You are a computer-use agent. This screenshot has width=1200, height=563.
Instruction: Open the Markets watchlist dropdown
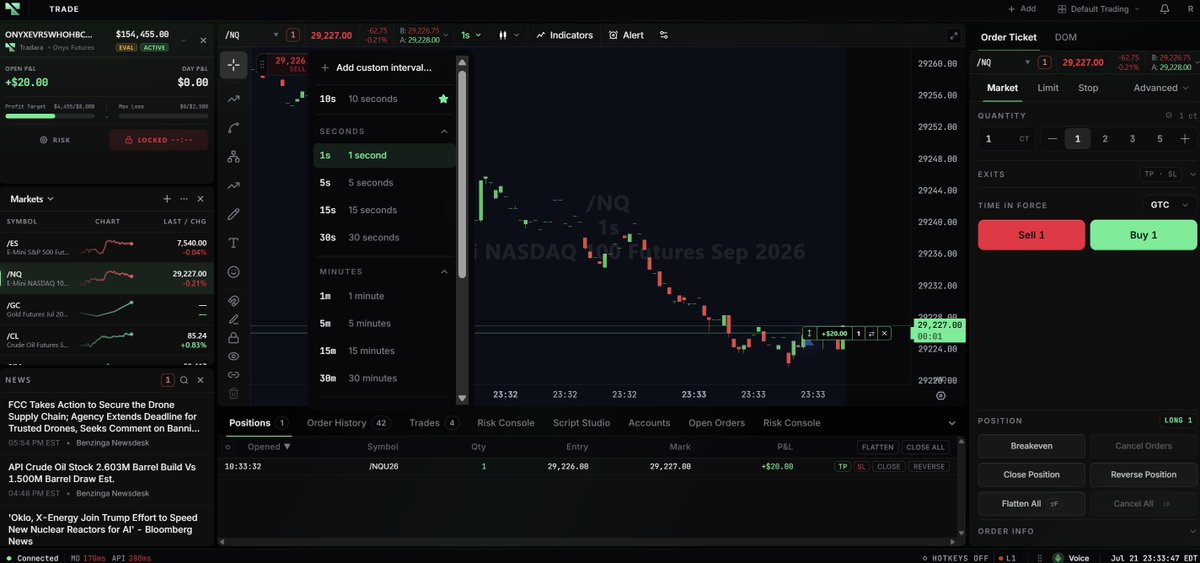(x=32, y=199)
